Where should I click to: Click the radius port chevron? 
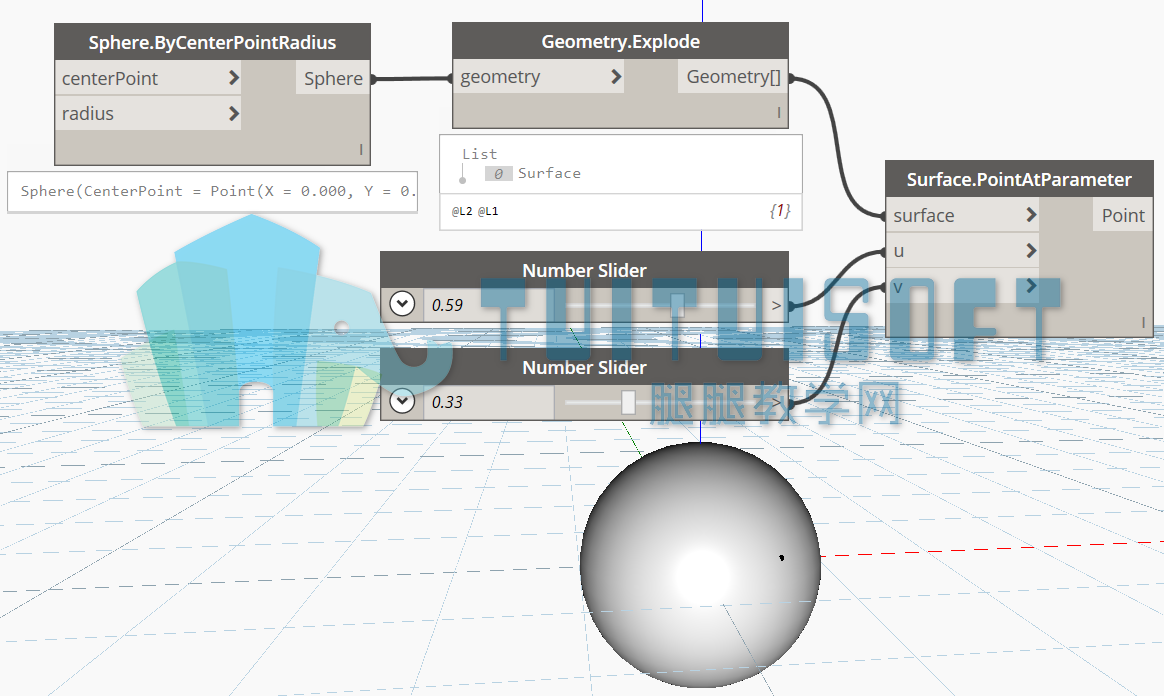point(234,114)
